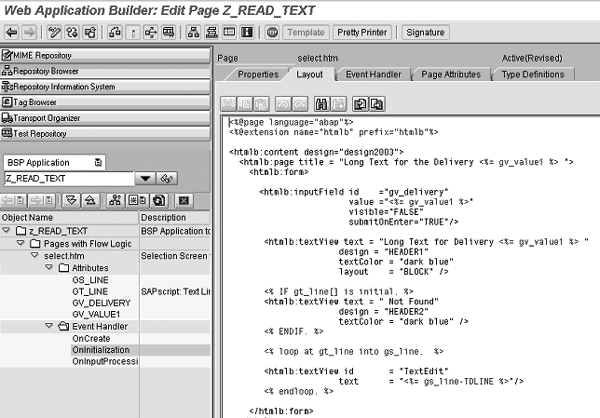Collapse the Attributes folder node
This screenshot has width=600, height=418.
click(x=48, y=268)
